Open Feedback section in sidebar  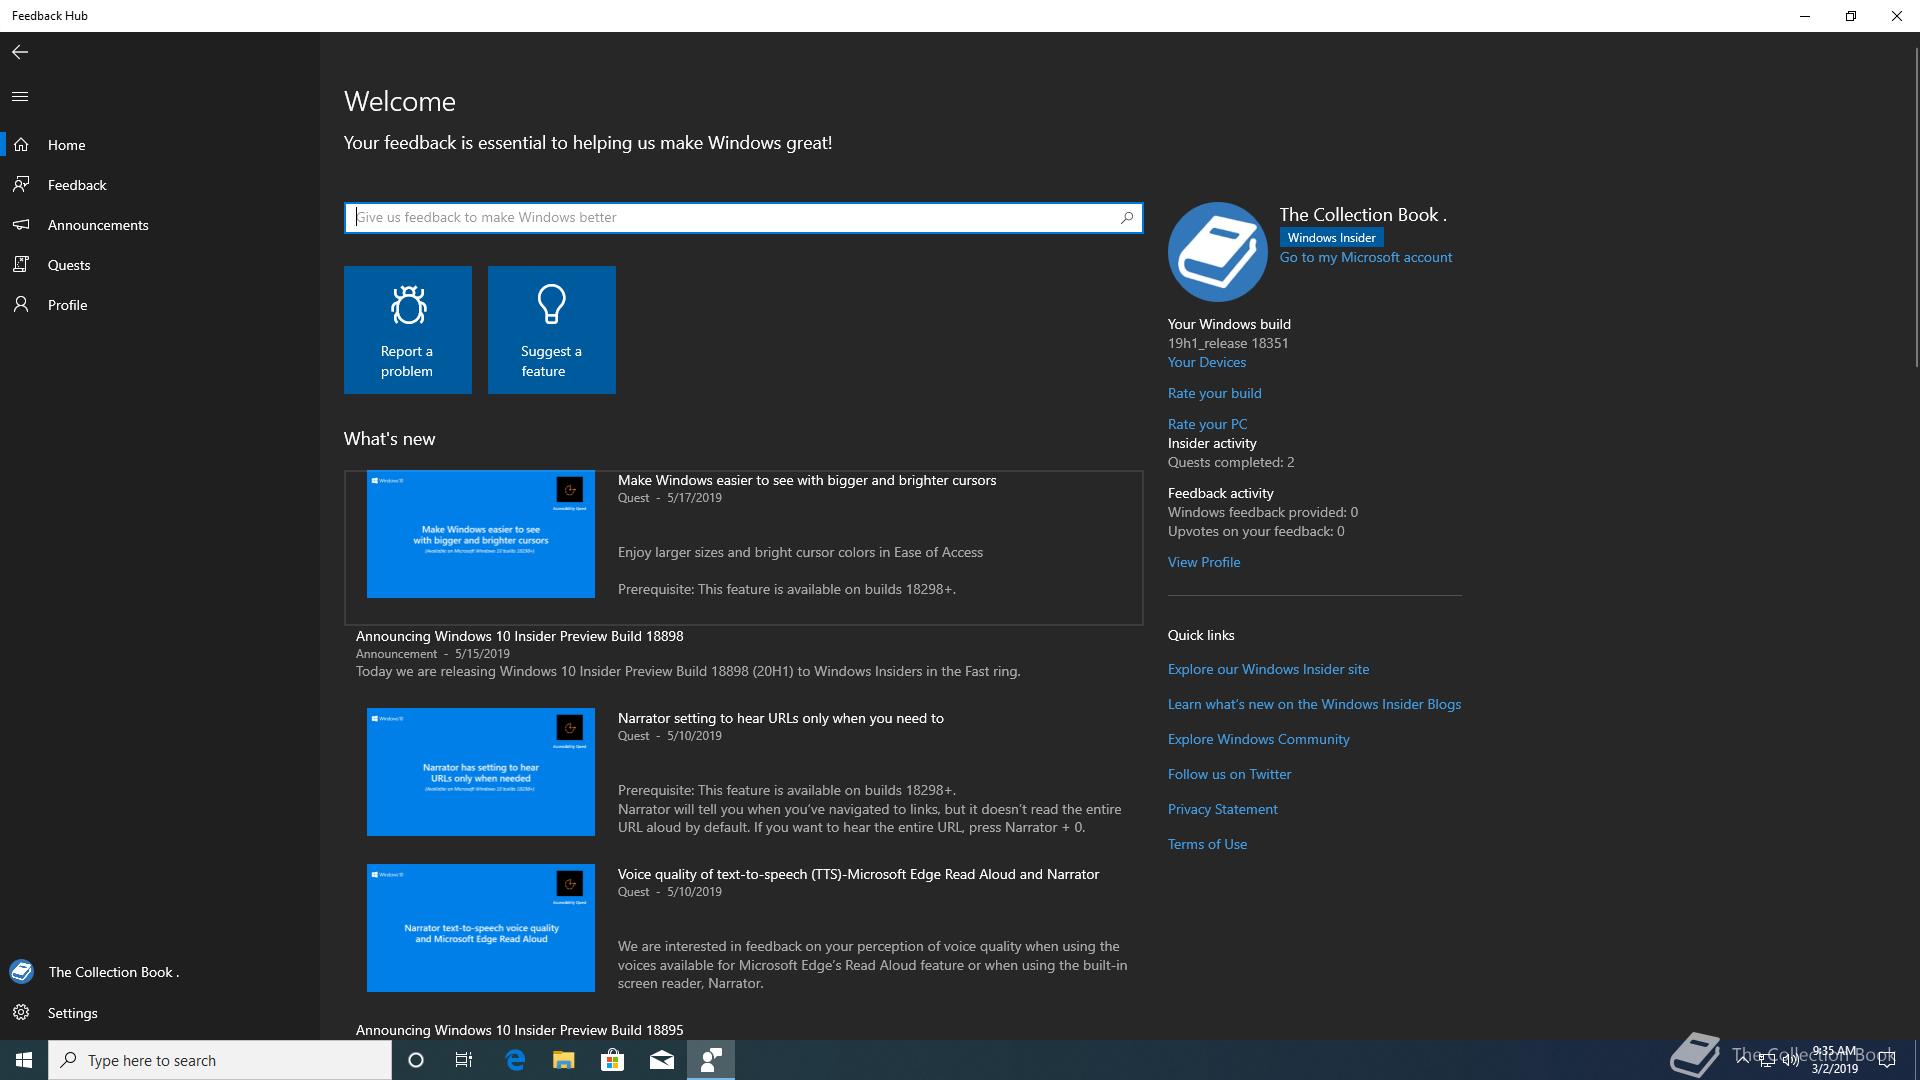tap(77, 185)
